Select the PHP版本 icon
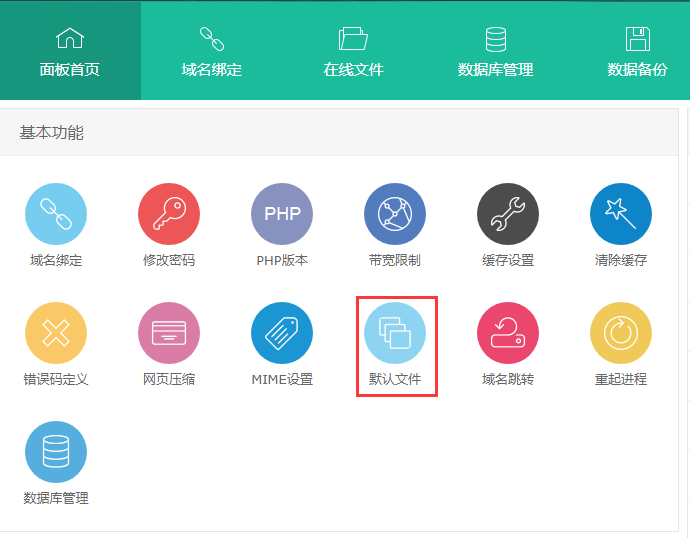The height and width of the screenshot is (538, 690). point(282,214)
